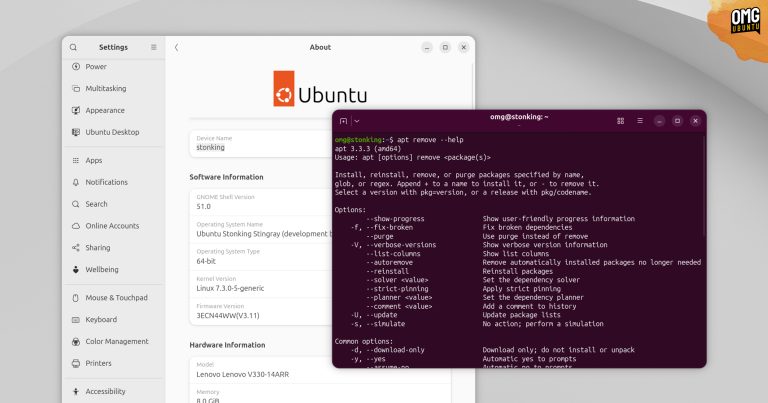Click the Apps grid icon in the sidebar
This screenshot has width=768, height=403.
(x=76, y=161)
